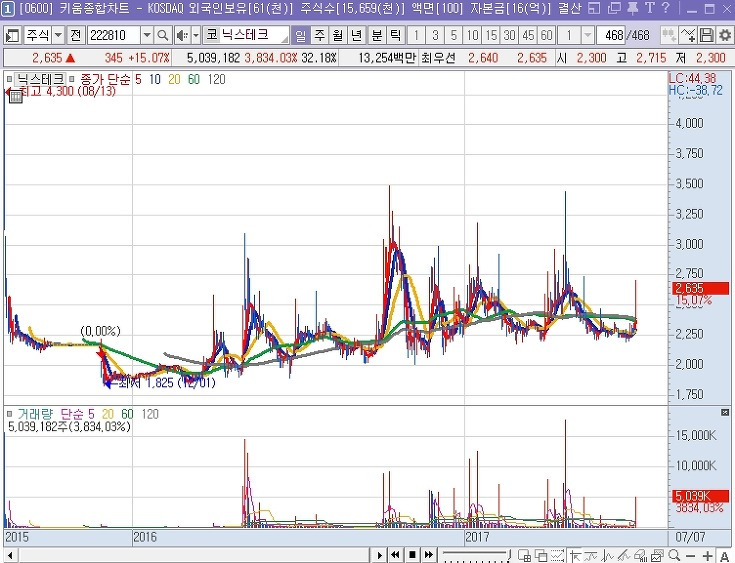Screen dimensions: 735x563
Task: Choose the 3 interval preset button
Action: [x=435, y=35]
